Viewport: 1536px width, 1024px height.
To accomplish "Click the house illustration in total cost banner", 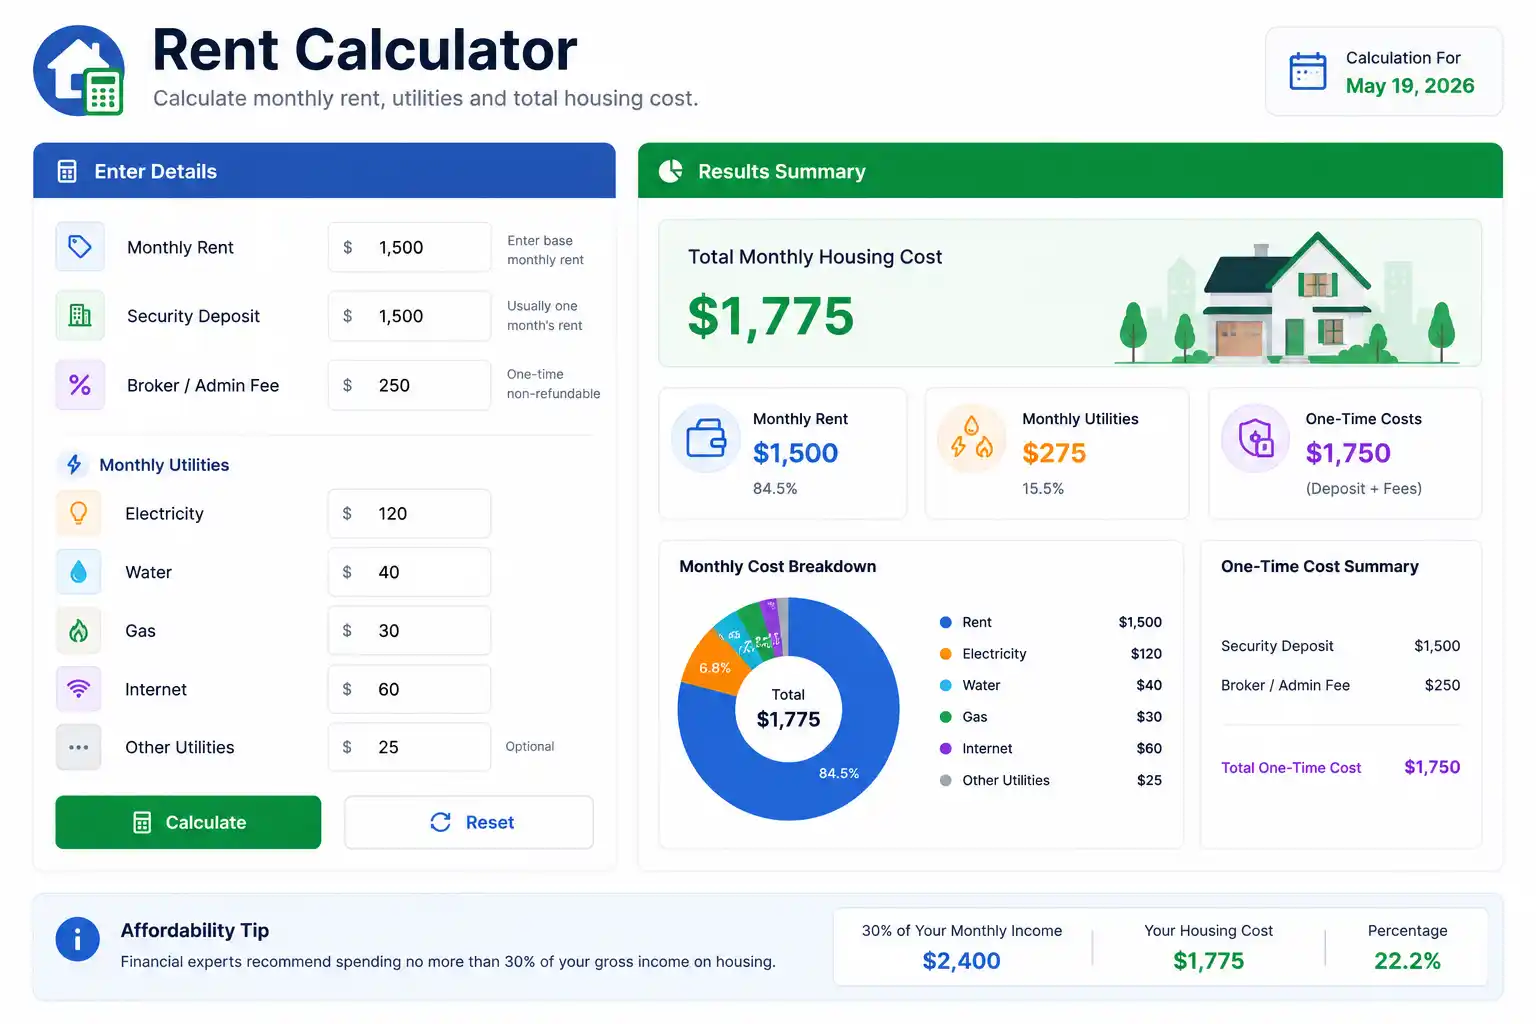I will (x=1285, y=296).
